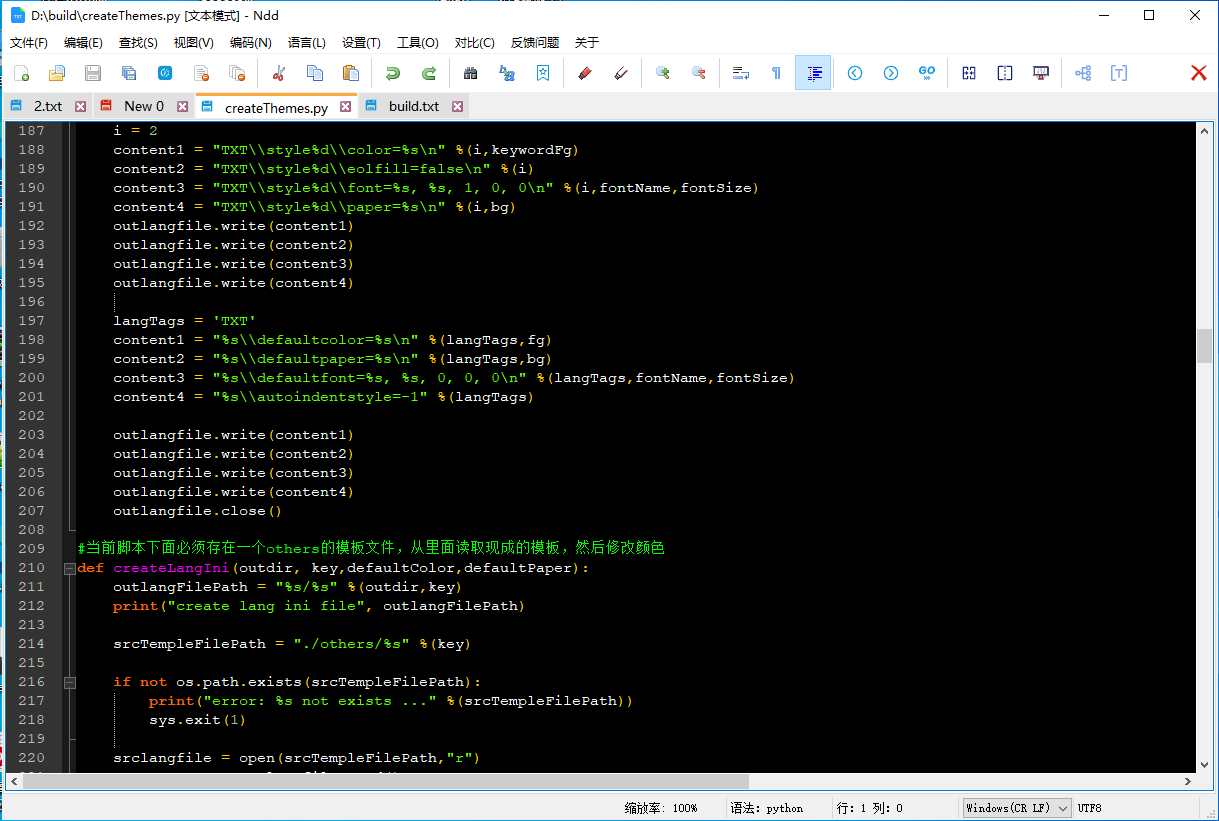
Task: Save the current file via save icon
Action: point(93,73)
